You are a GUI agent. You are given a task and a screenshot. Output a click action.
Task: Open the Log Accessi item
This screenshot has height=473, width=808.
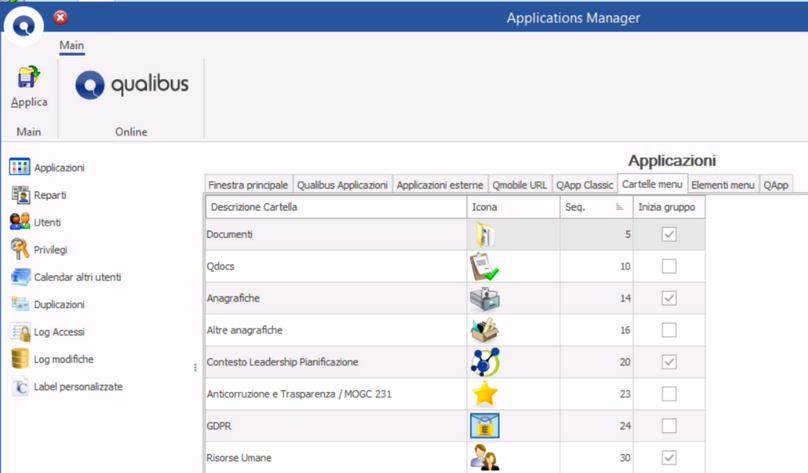pyautogui.click(x=58, y=332)
